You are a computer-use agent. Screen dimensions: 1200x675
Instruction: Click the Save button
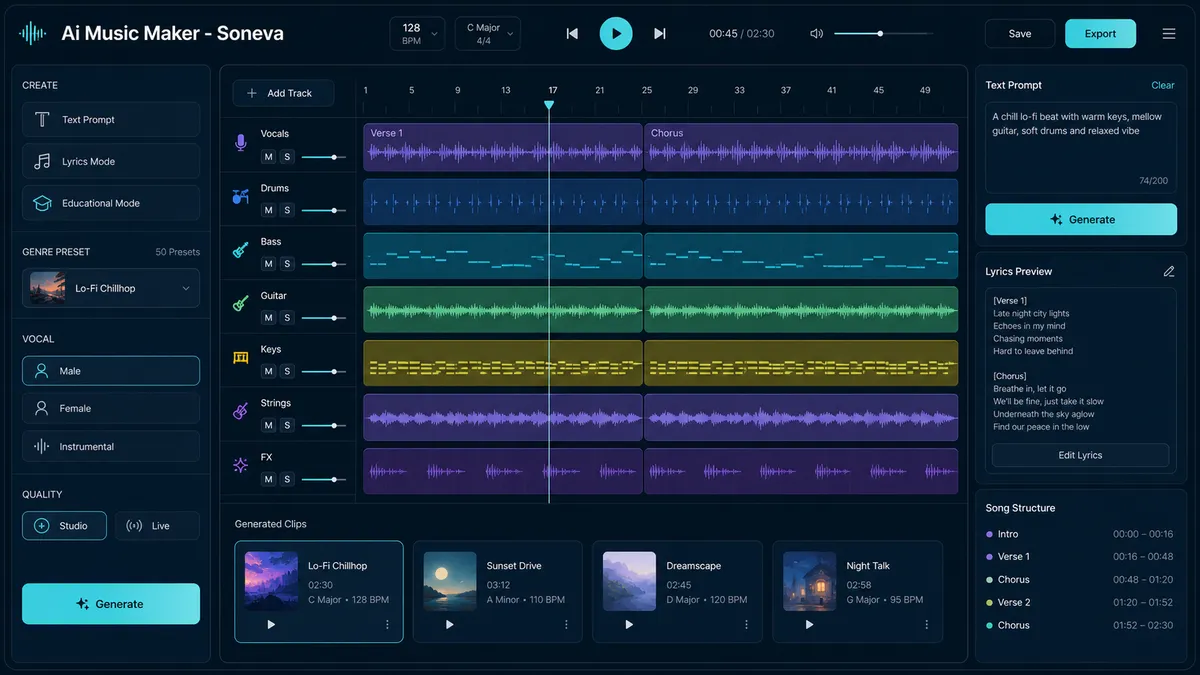[1020, 33]
